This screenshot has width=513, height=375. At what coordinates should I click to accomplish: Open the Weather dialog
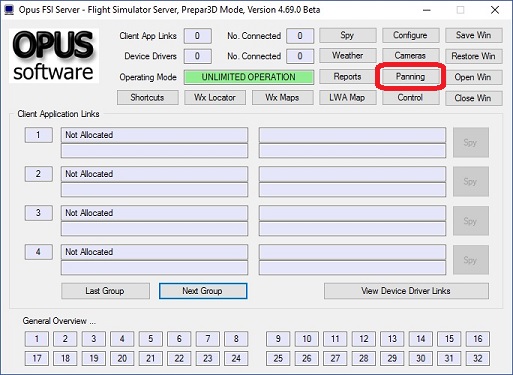(x=348, y=56)
